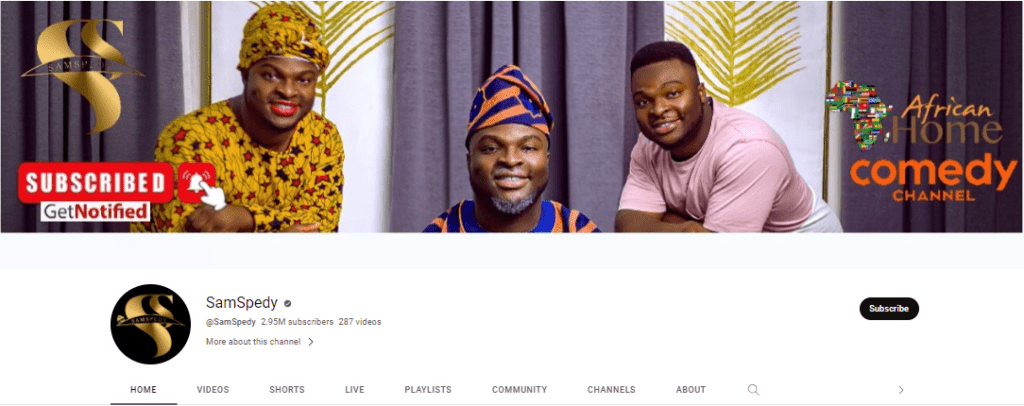This screenshot has height=406, width=1024.
Task: Click the gold SamSpedy logo in the banner
Action: [82, 73]
